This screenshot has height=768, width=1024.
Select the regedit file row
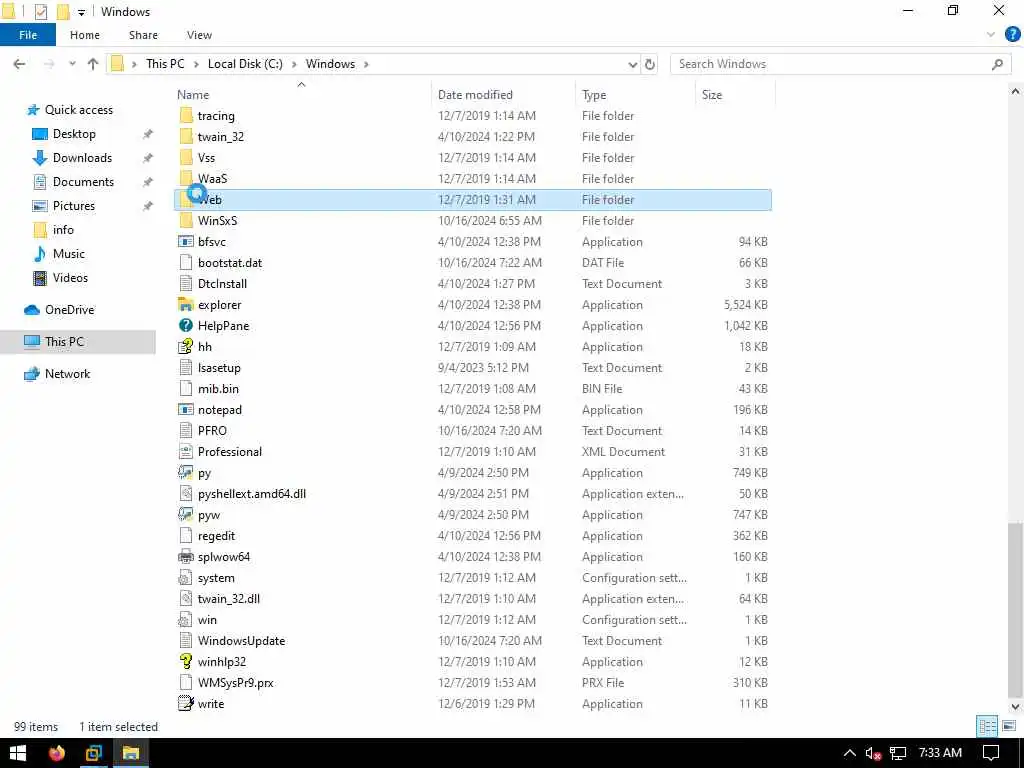click(x=473, y=536)
